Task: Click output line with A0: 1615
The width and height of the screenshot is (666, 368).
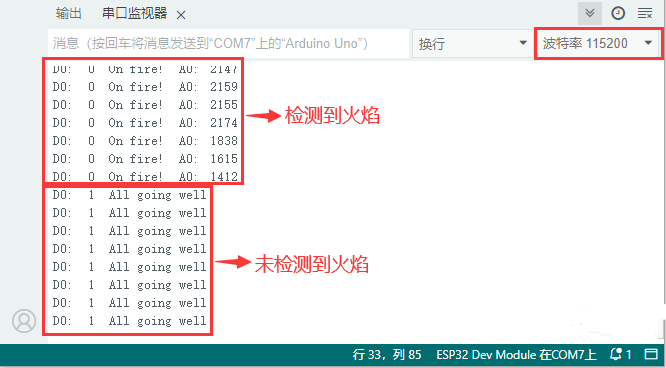Action: tap(145, 159)
